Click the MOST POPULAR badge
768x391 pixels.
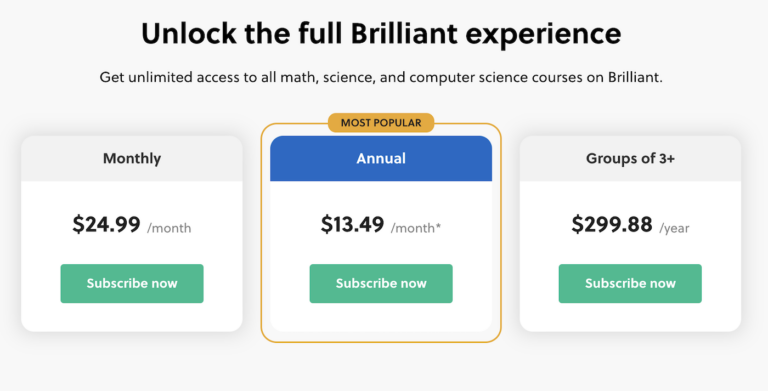381,122
